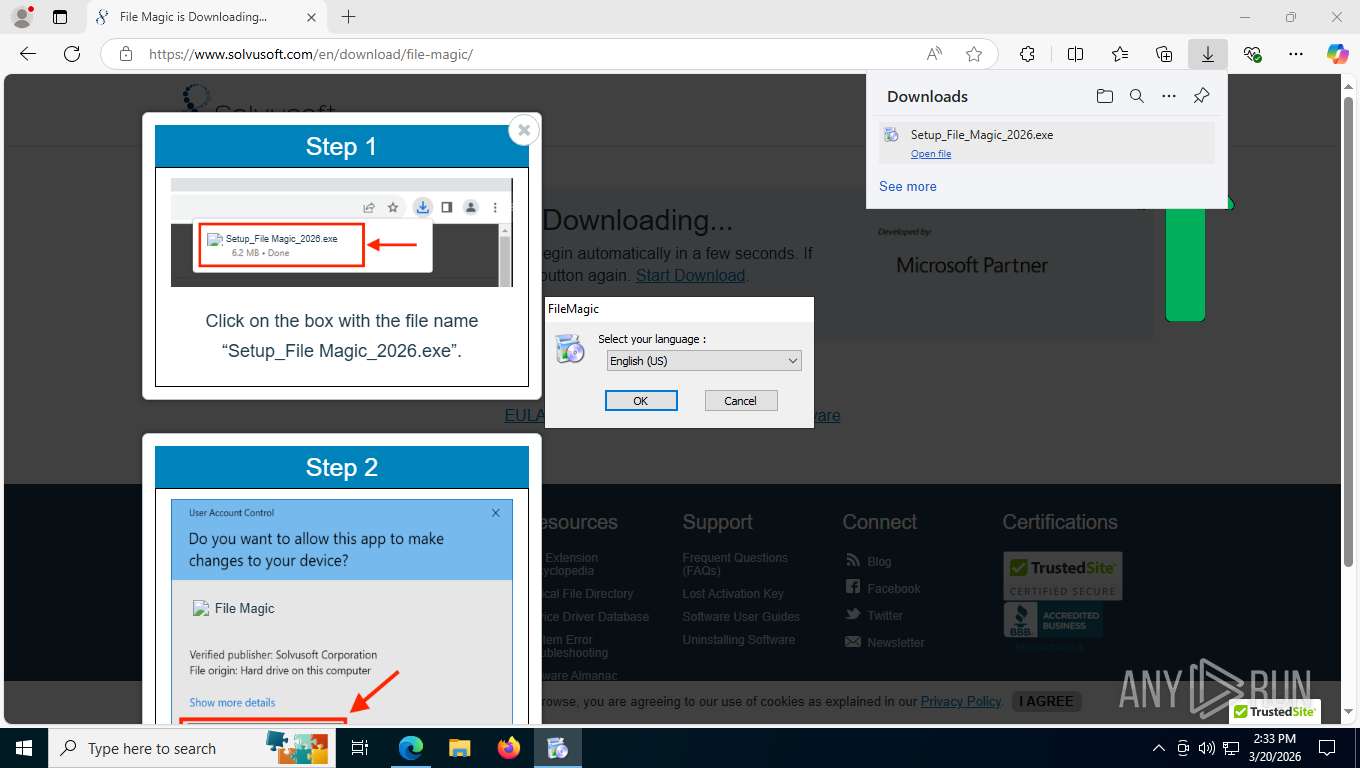Image resolution: width=1360 pixels, height=768 pixels.
Task: Toggle Split screen icon
Action: tap(1076, 54)
